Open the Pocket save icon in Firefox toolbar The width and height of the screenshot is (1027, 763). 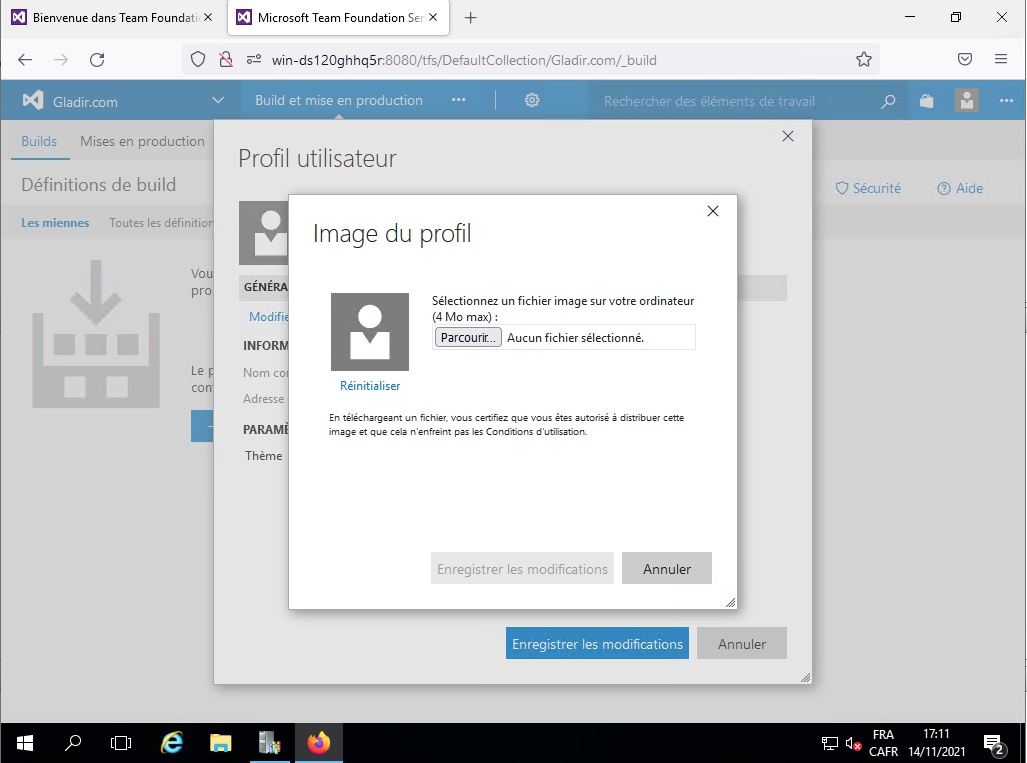(965, 59)
